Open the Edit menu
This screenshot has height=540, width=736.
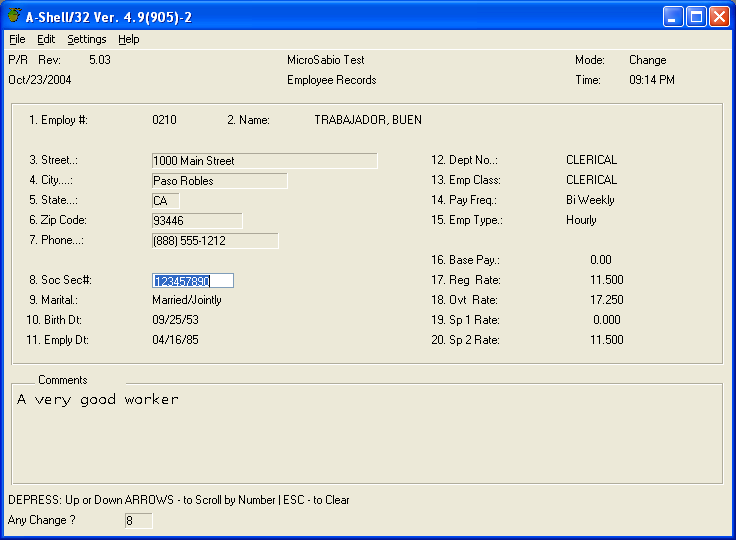pos(46,39)
